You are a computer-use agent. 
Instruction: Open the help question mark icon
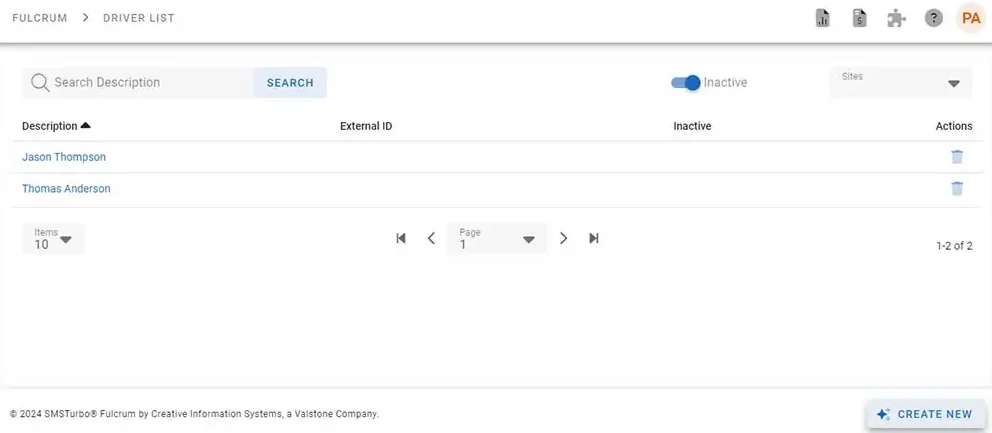933,18
